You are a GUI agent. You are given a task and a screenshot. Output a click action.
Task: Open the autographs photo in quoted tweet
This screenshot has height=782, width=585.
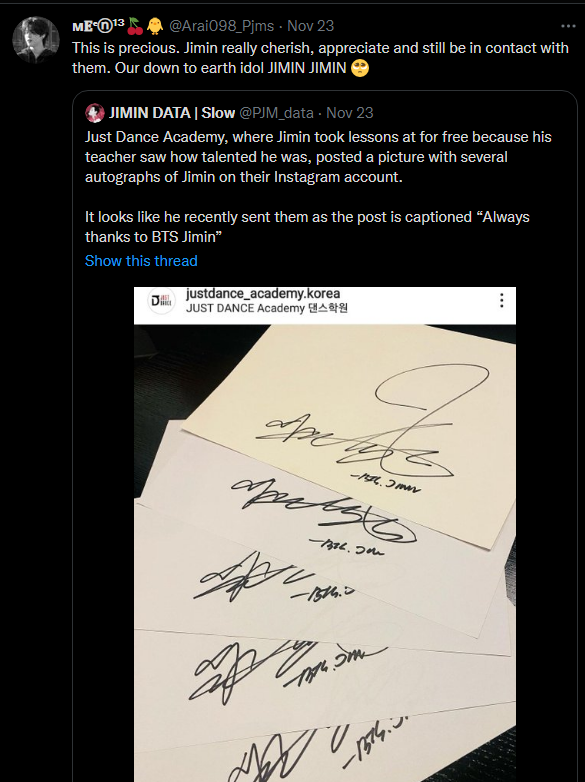pos(325,534)
